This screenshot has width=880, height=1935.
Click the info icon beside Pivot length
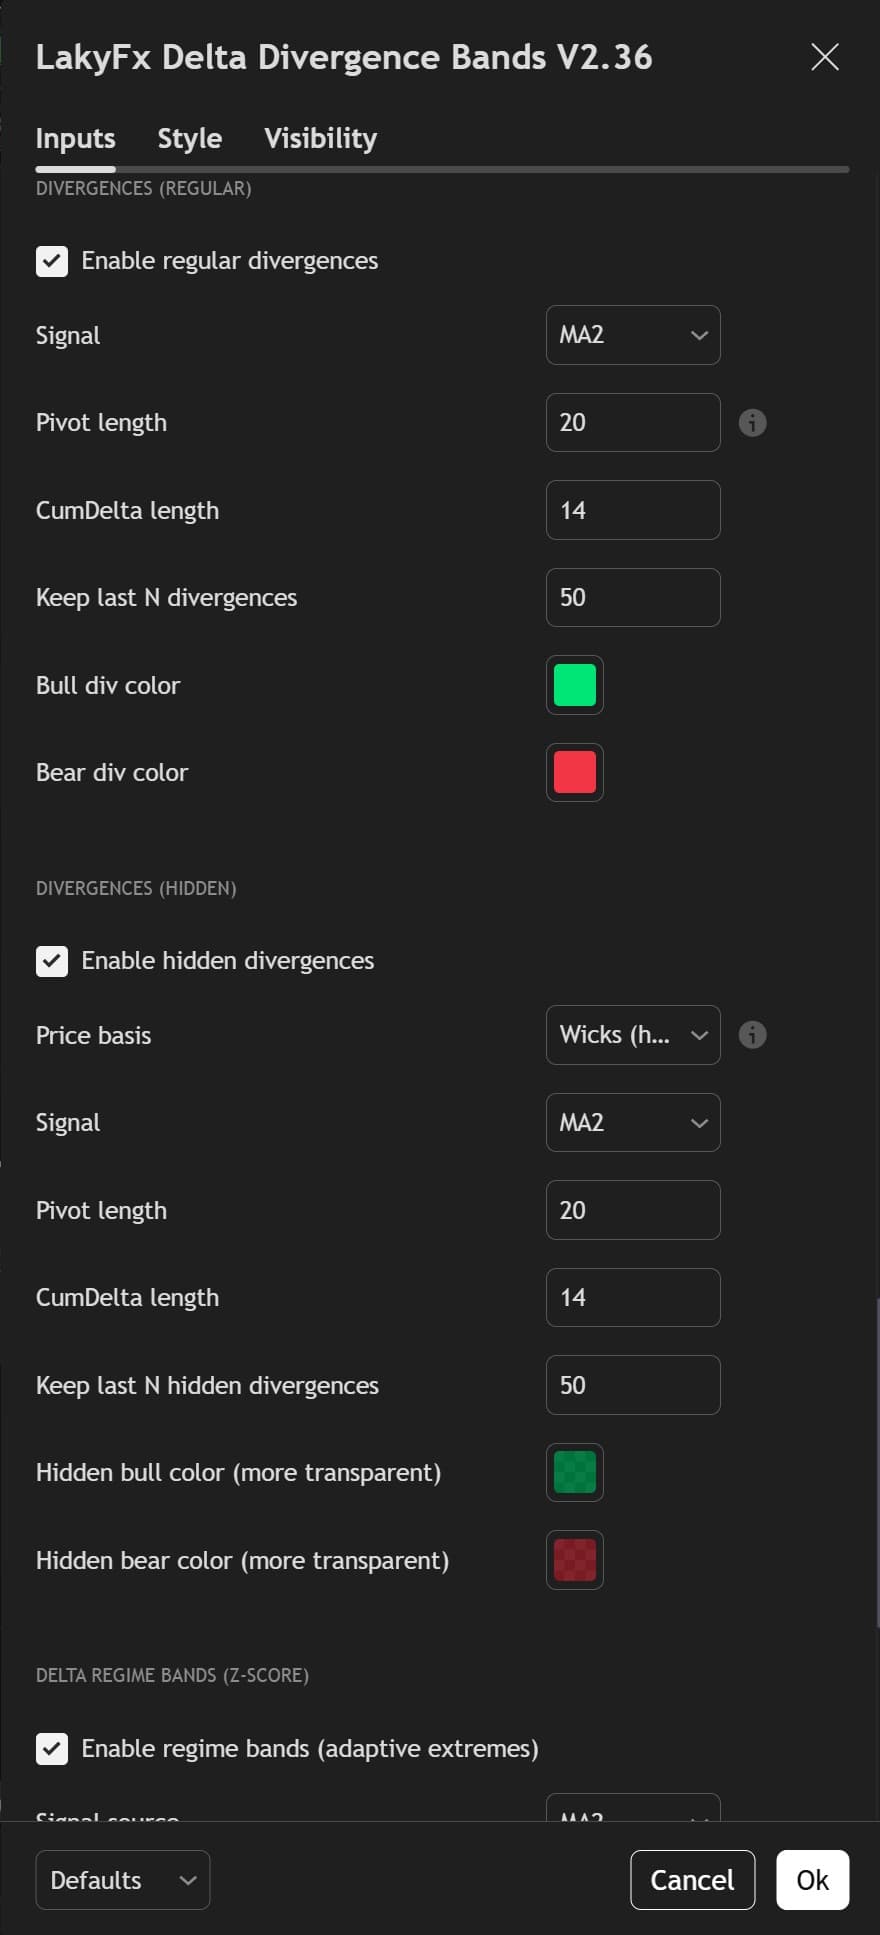click(x=752, y=422)
